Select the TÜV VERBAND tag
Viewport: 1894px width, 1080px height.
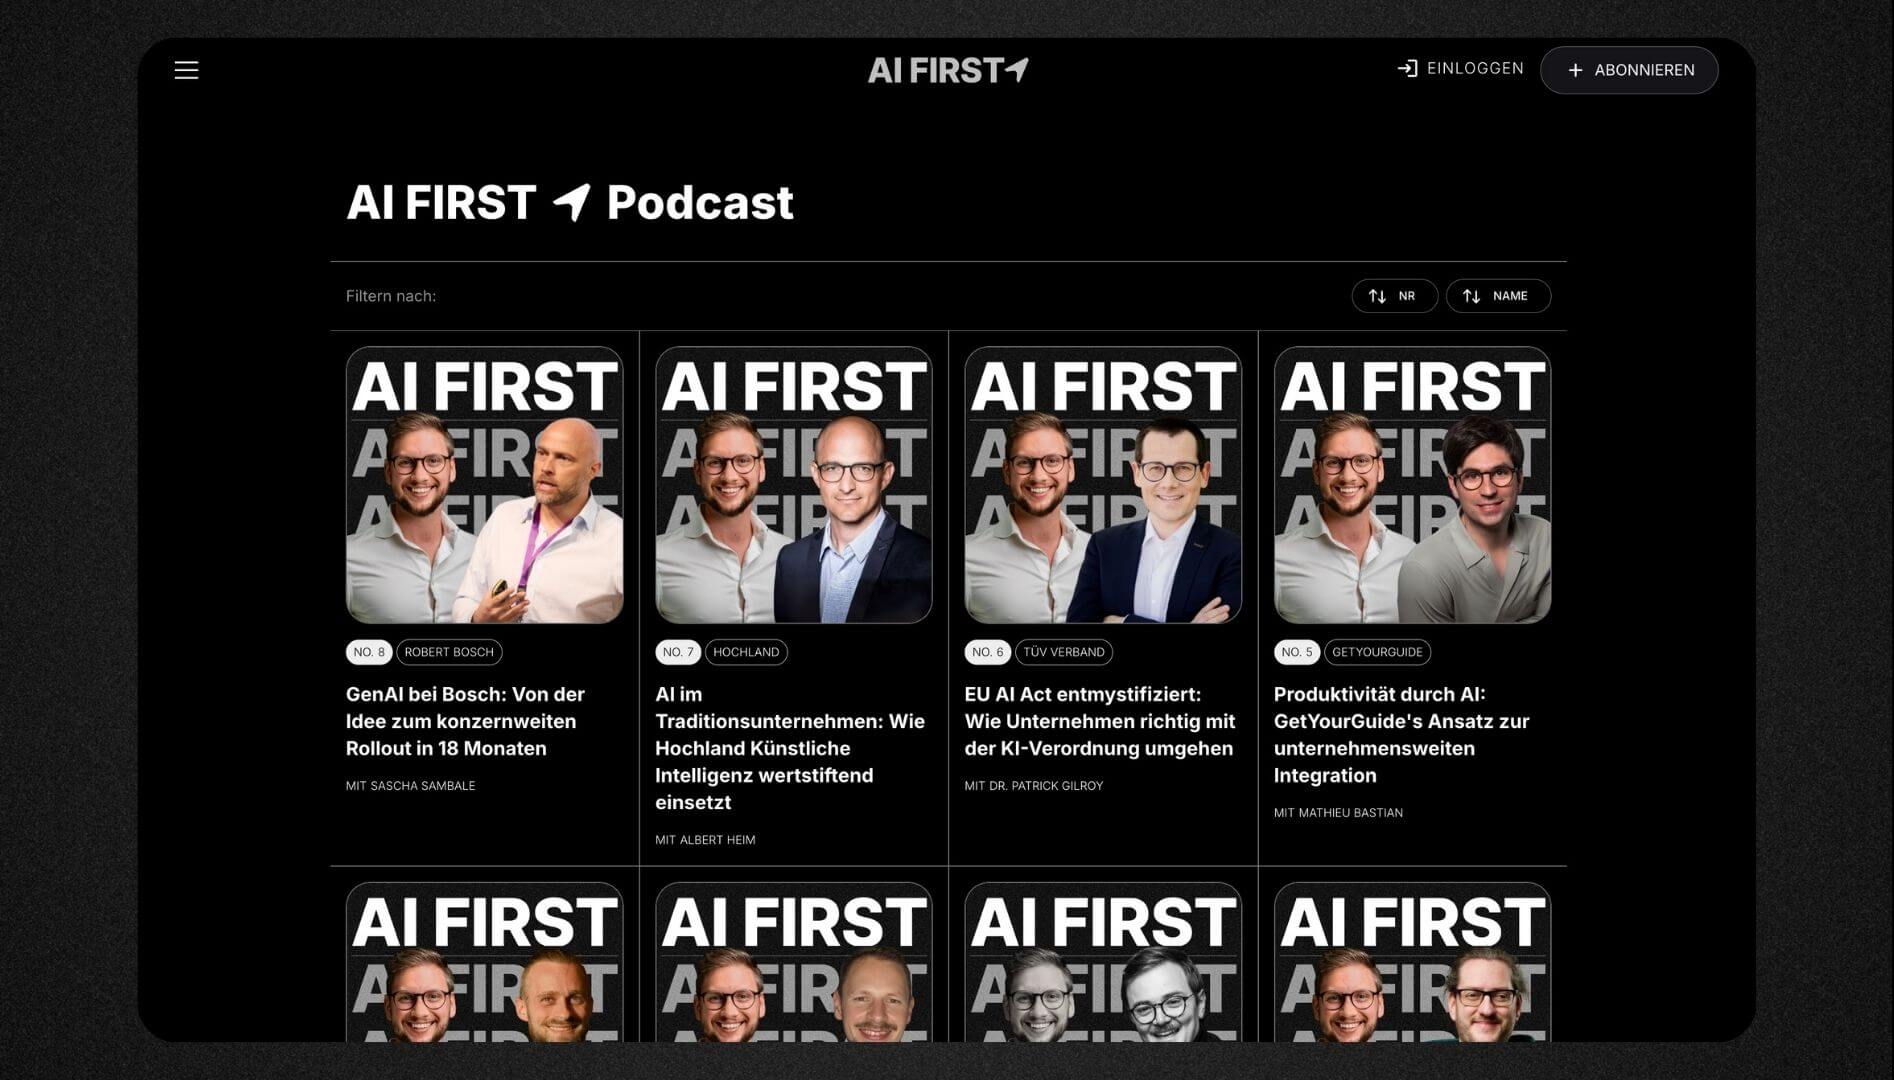(1064, 652)
